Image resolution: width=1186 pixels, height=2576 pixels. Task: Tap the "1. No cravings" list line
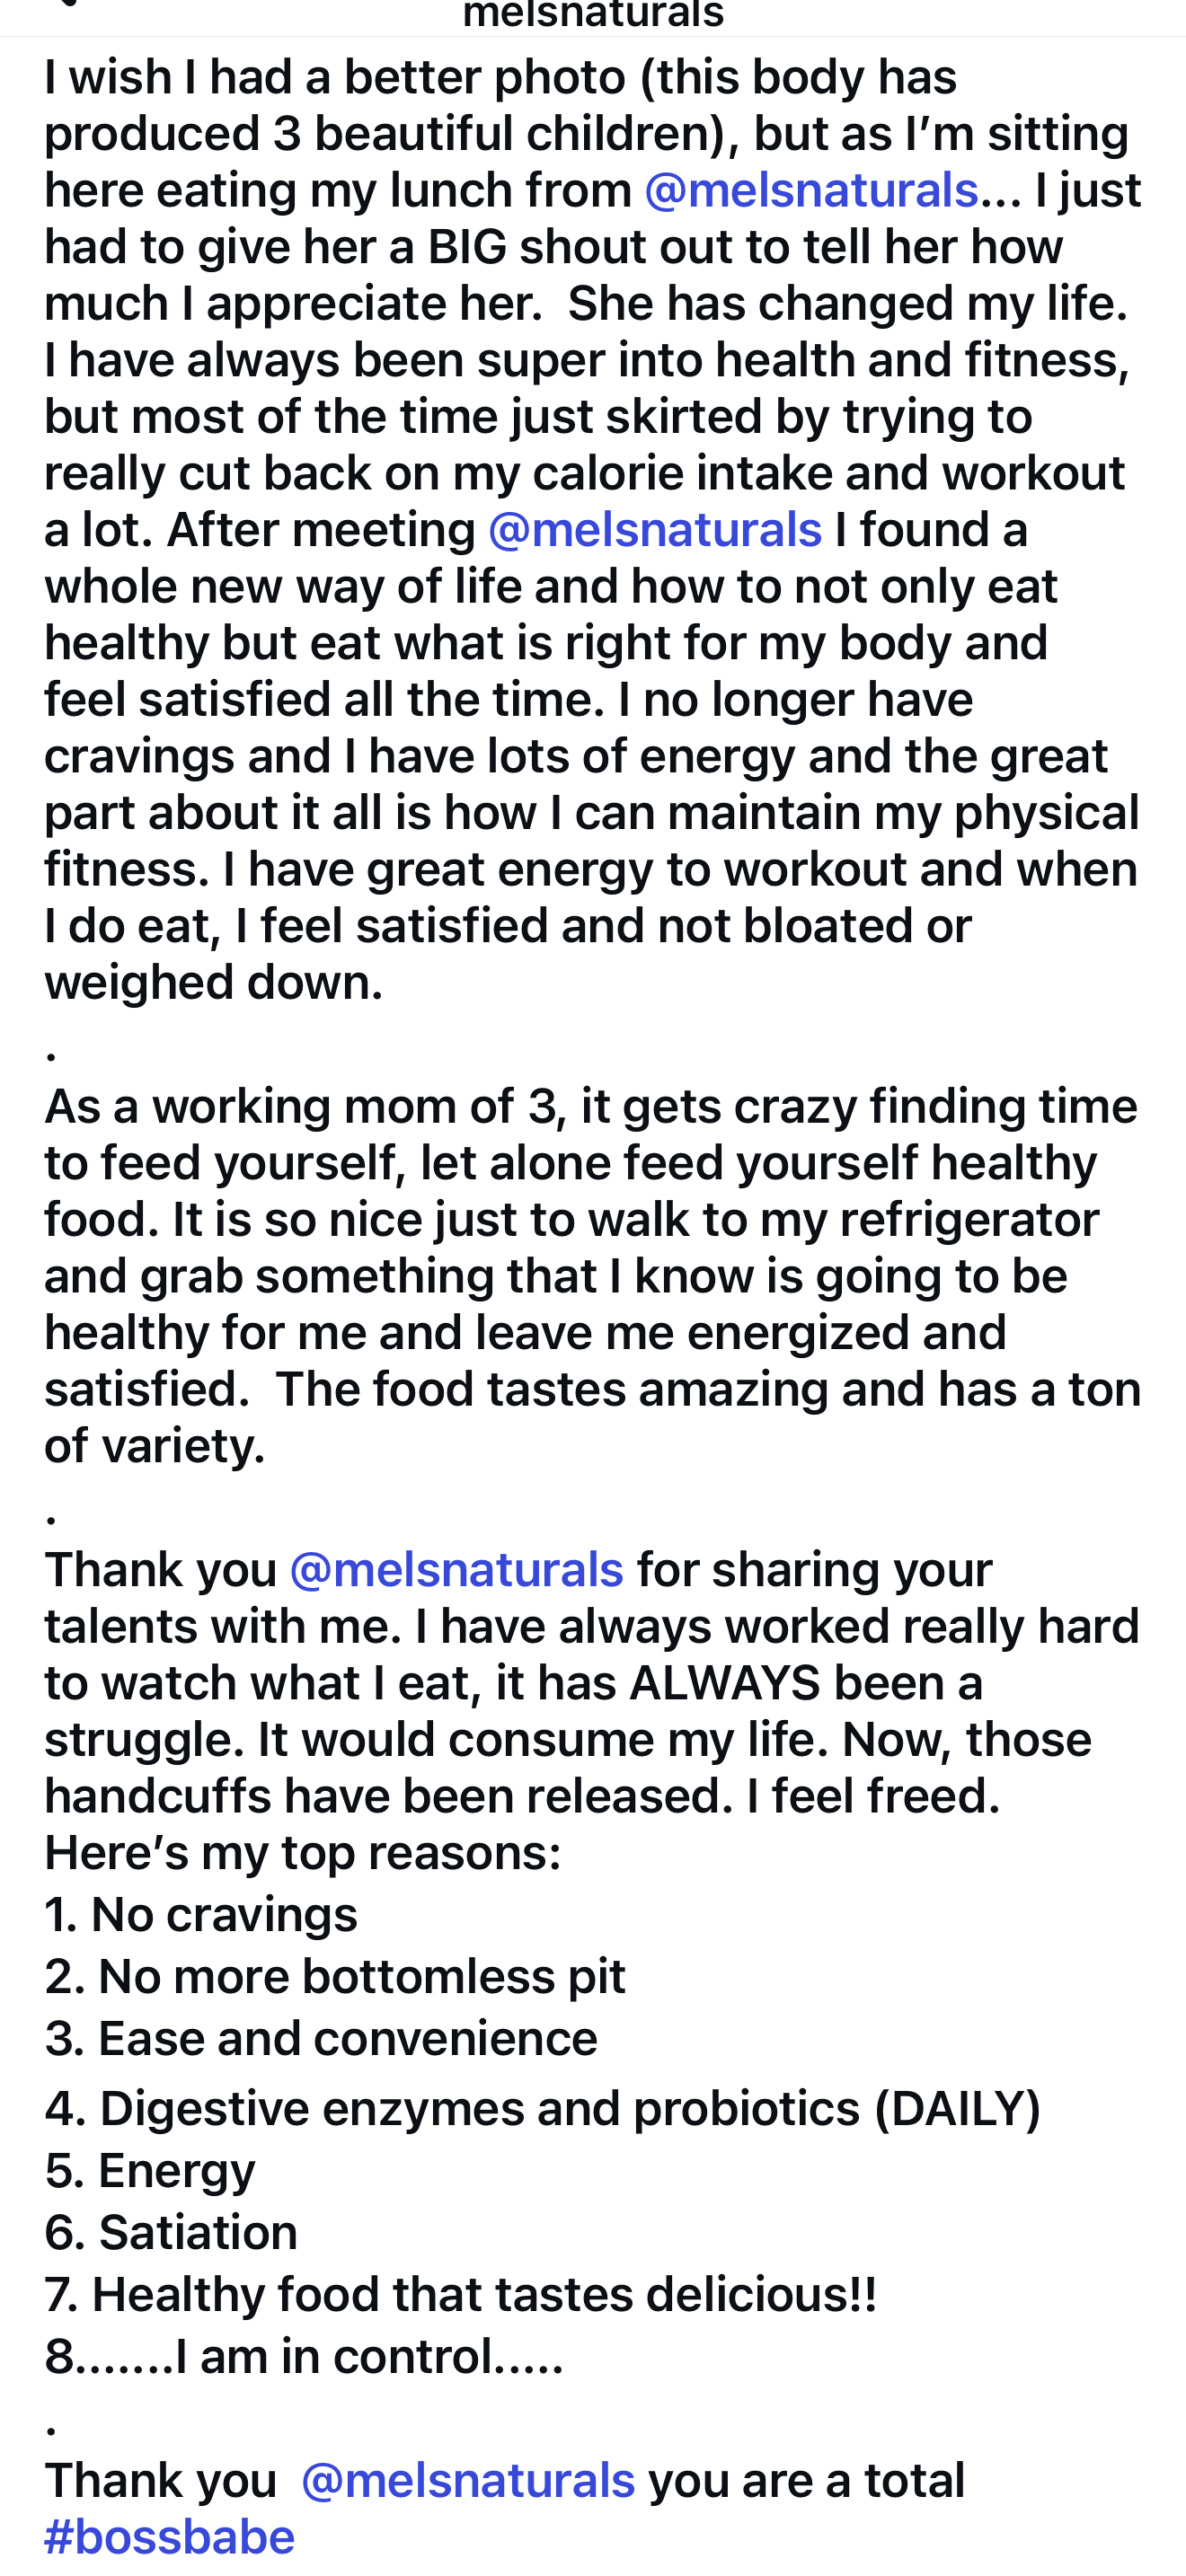pos(201,1915)
